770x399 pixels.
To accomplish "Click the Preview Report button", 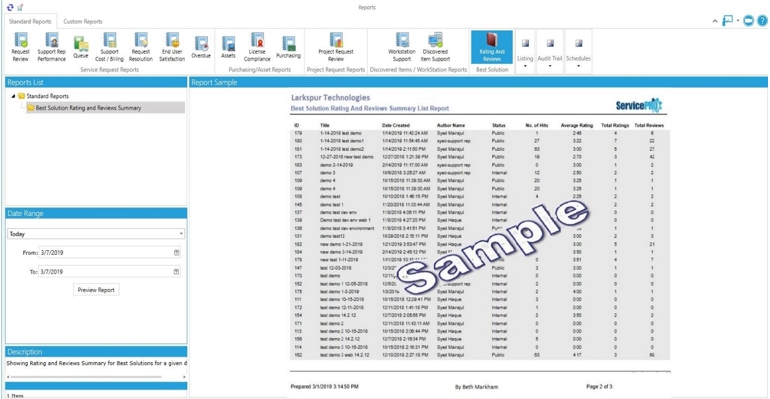I will [96, 290].
